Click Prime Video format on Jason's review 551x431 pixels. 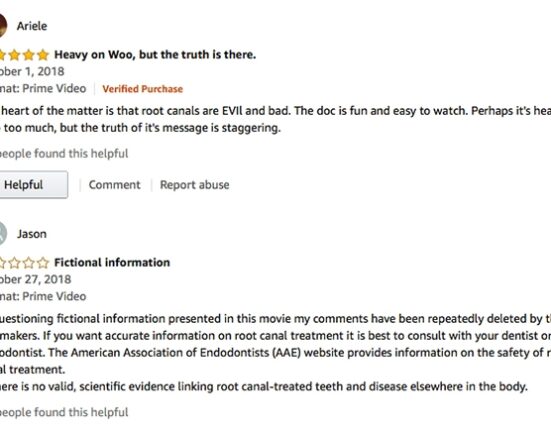coord(43,296)
